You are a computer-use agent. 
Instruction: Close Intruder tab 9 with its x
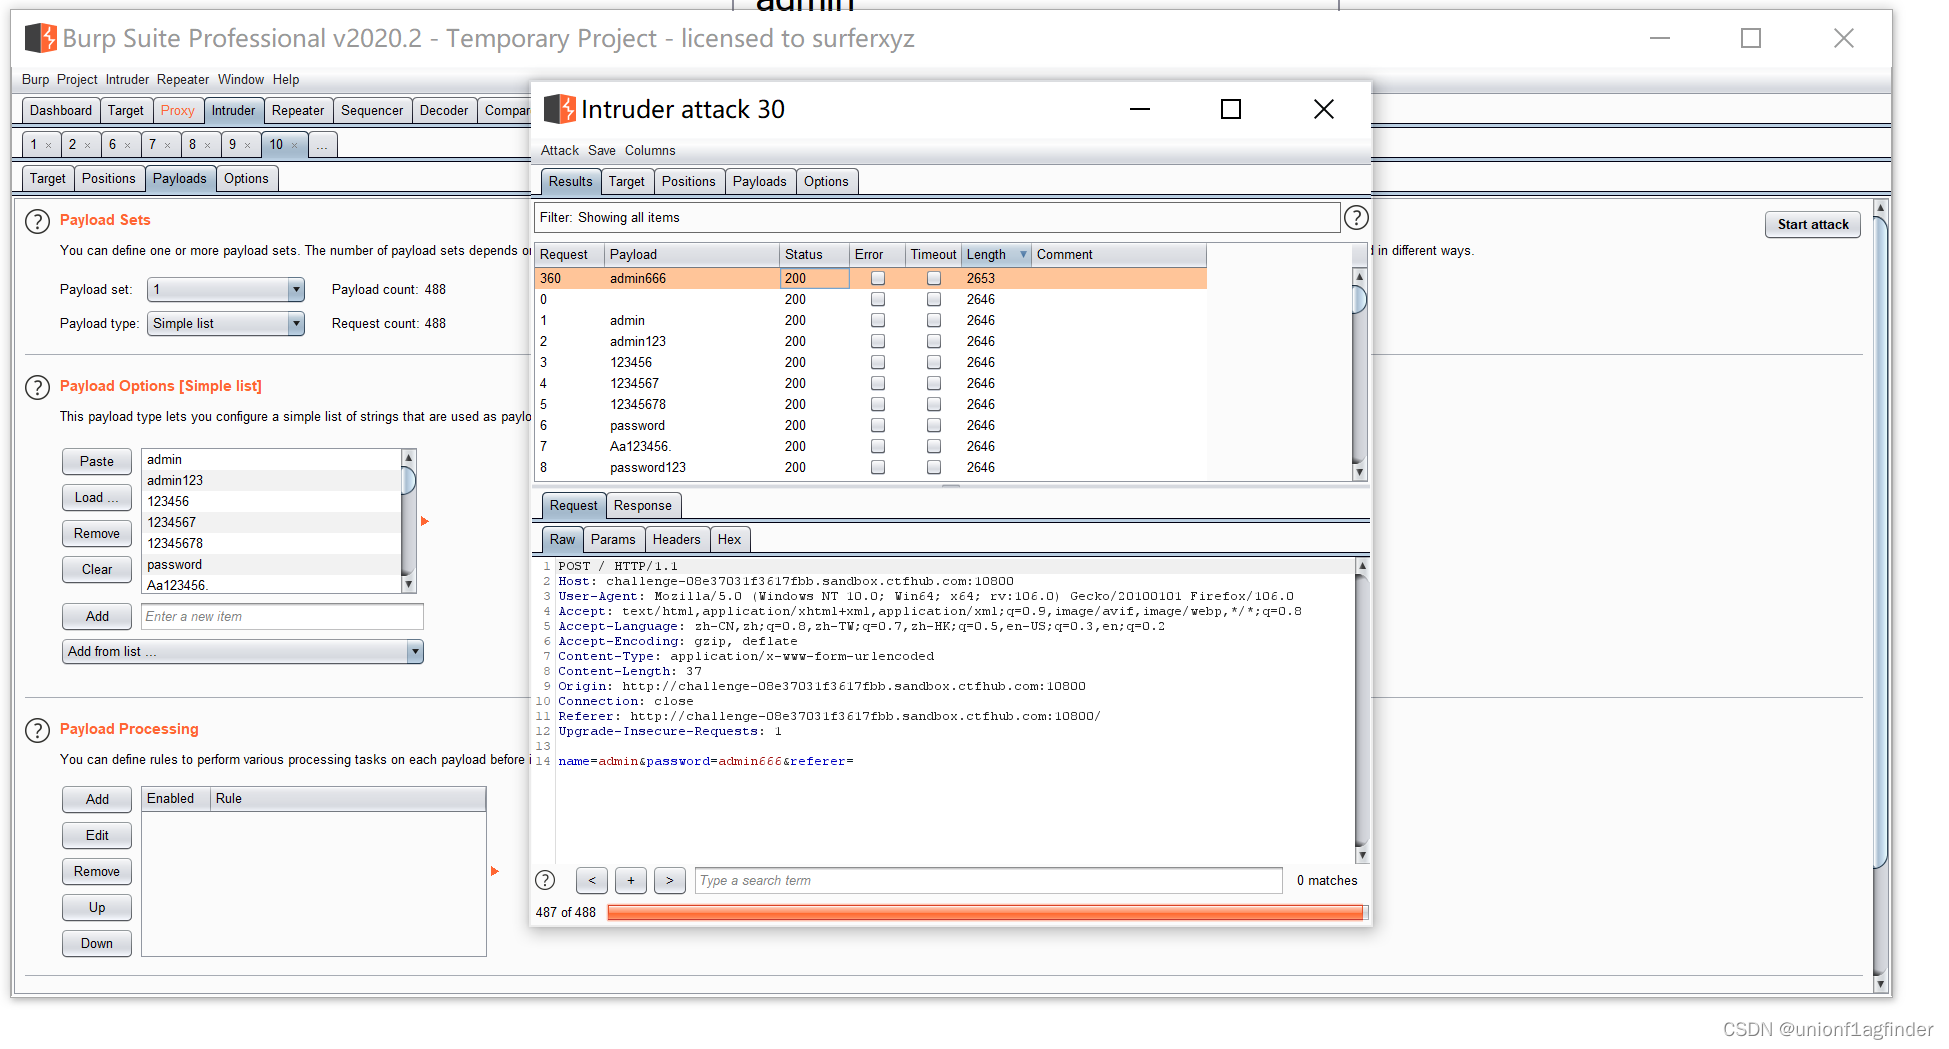[x=248, y=146]
